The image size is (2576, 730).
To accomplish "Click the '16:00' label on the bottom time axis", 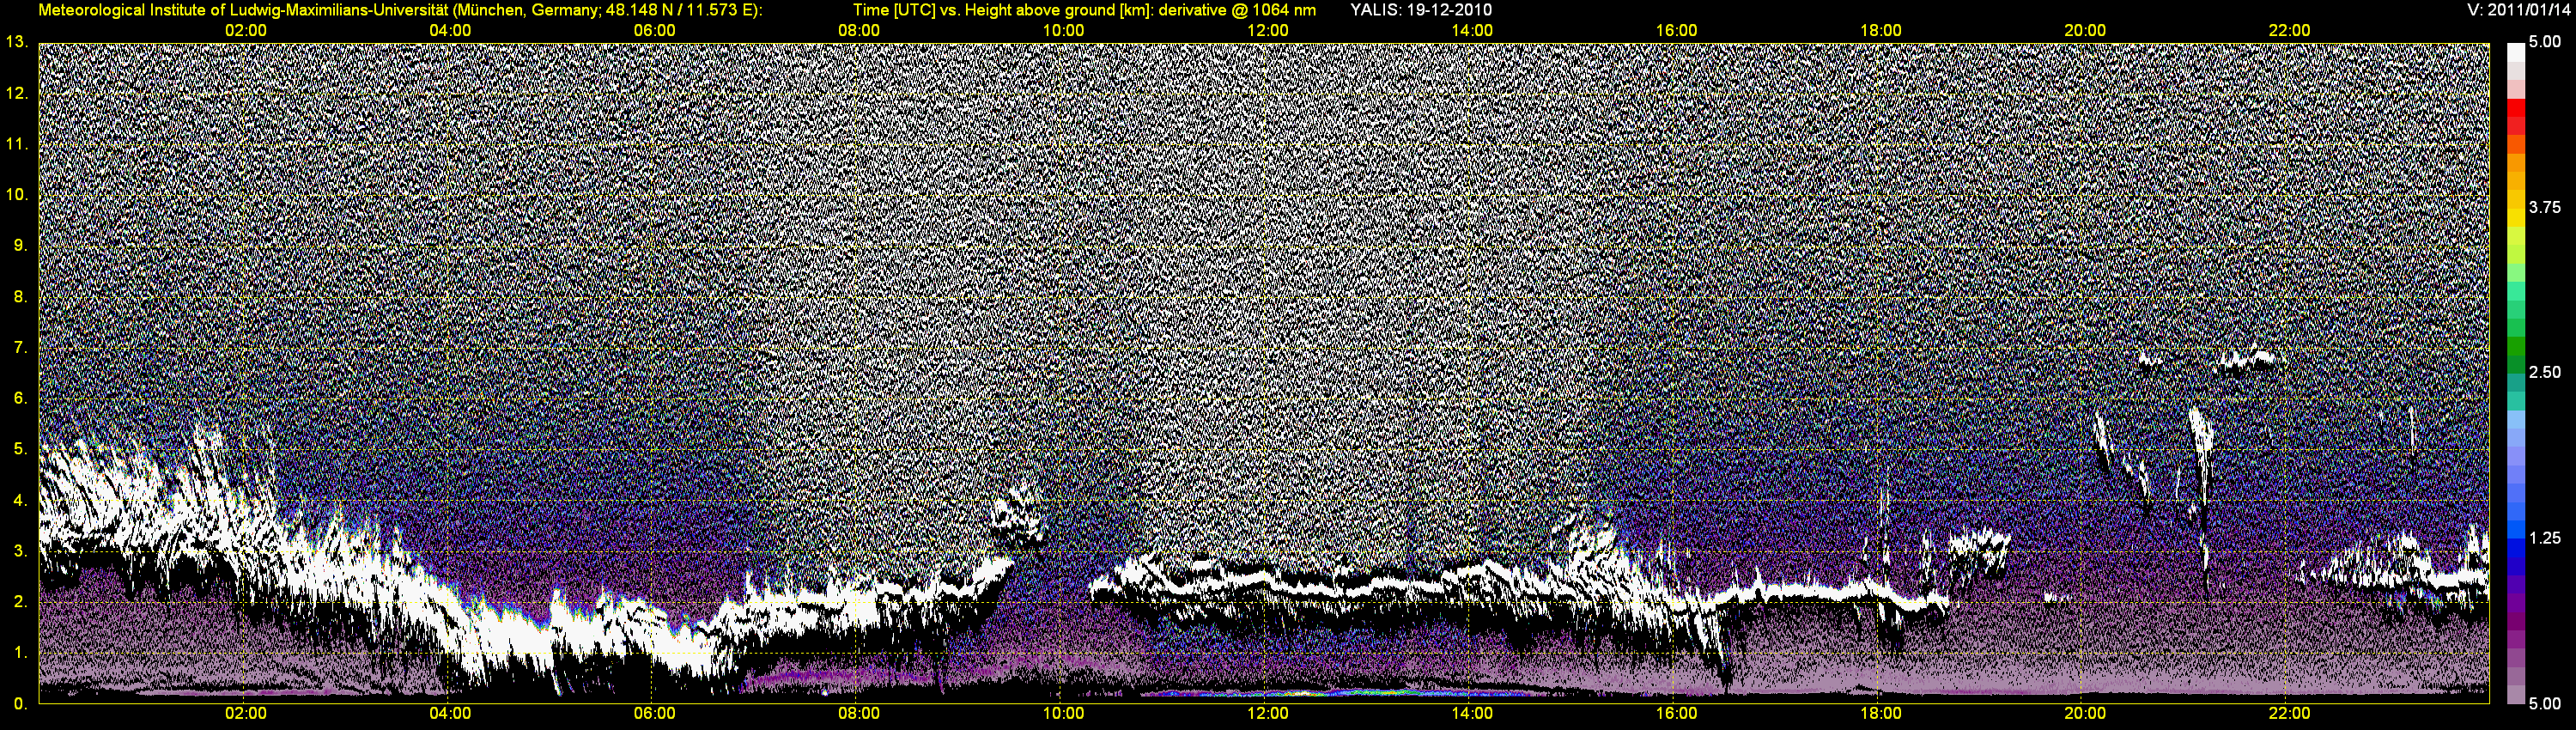I will tap(1676, 714).
